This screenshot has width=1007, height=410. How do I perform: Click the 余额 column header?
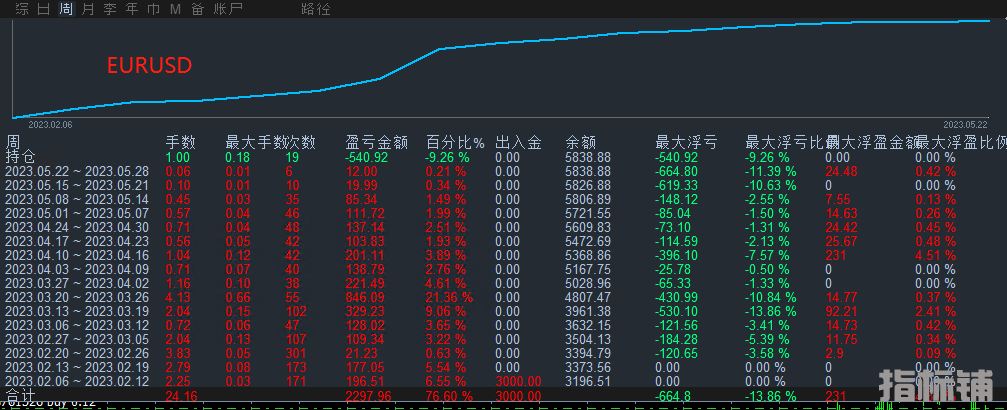point(581,142)
